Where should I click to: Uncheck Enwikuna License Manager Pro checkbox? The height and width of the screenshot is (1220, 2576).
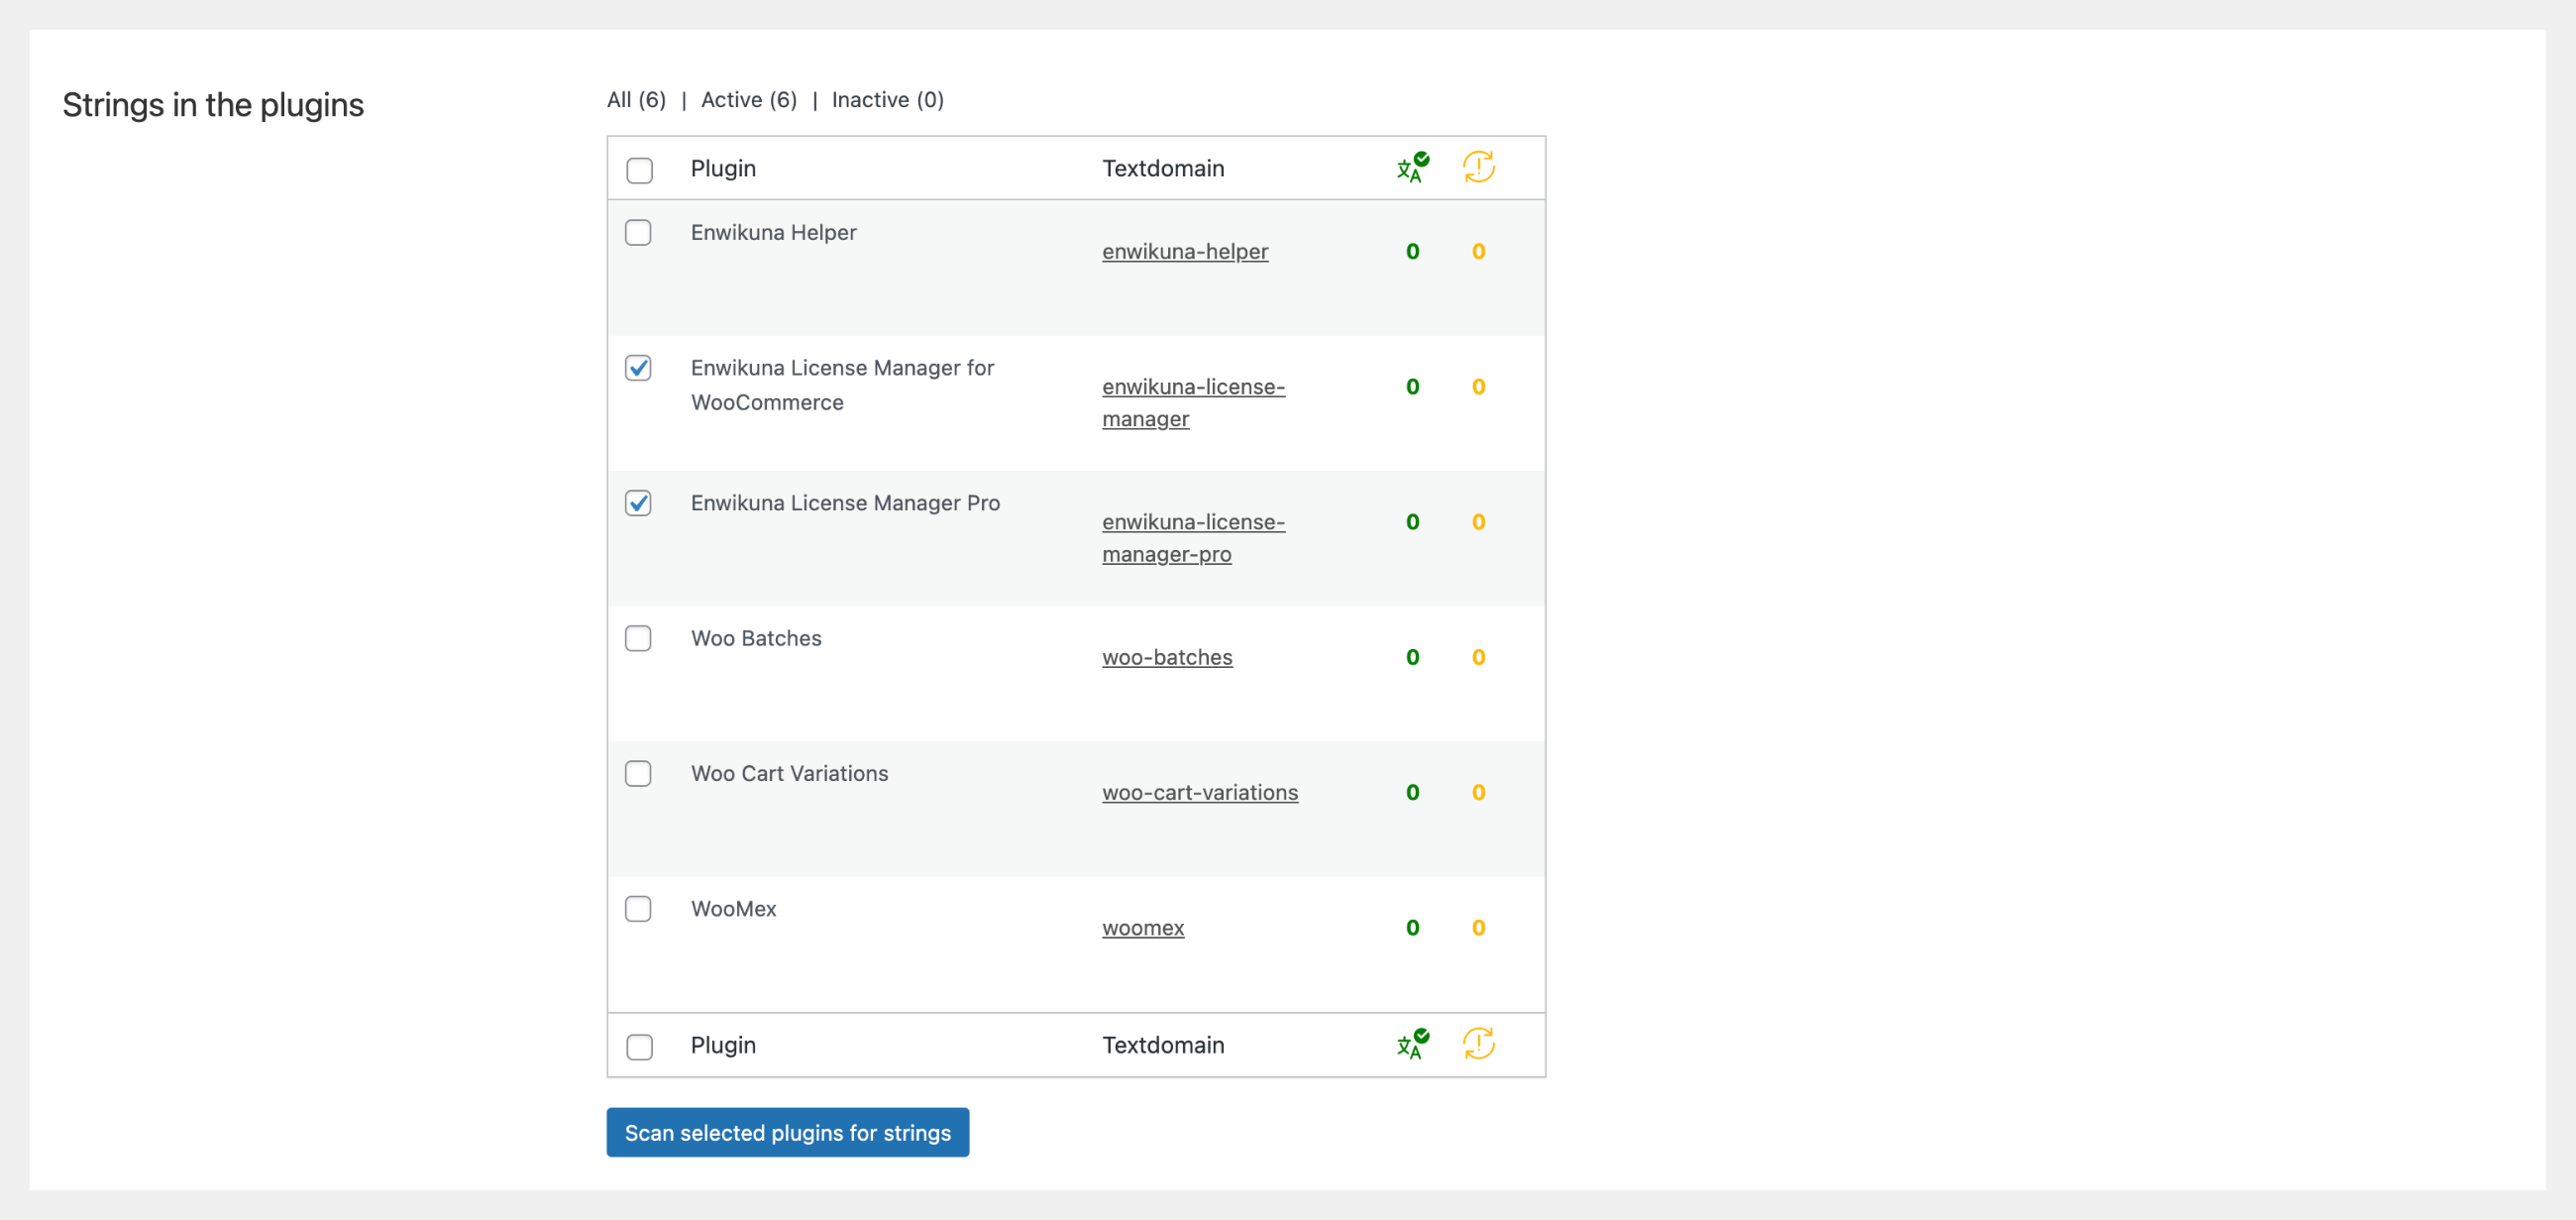[x=638, y=503]
